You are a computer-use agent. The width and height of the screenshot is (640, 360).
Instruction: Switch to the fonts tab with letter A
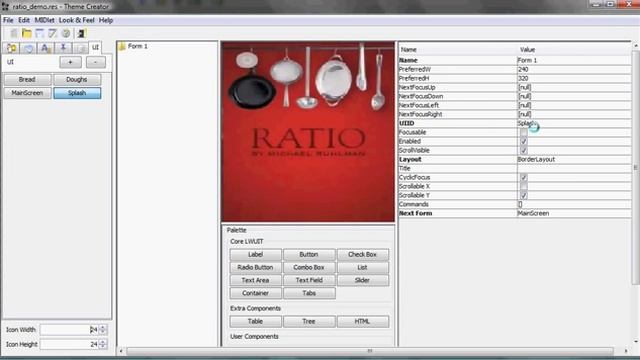[45, 48]
